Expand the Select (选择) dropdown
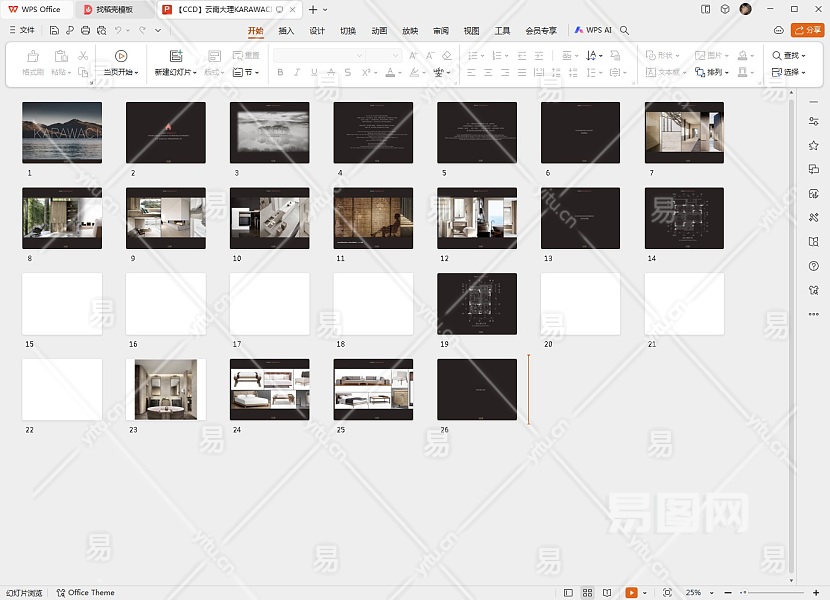The image size is (830, 600). click(x=789, y=72)
